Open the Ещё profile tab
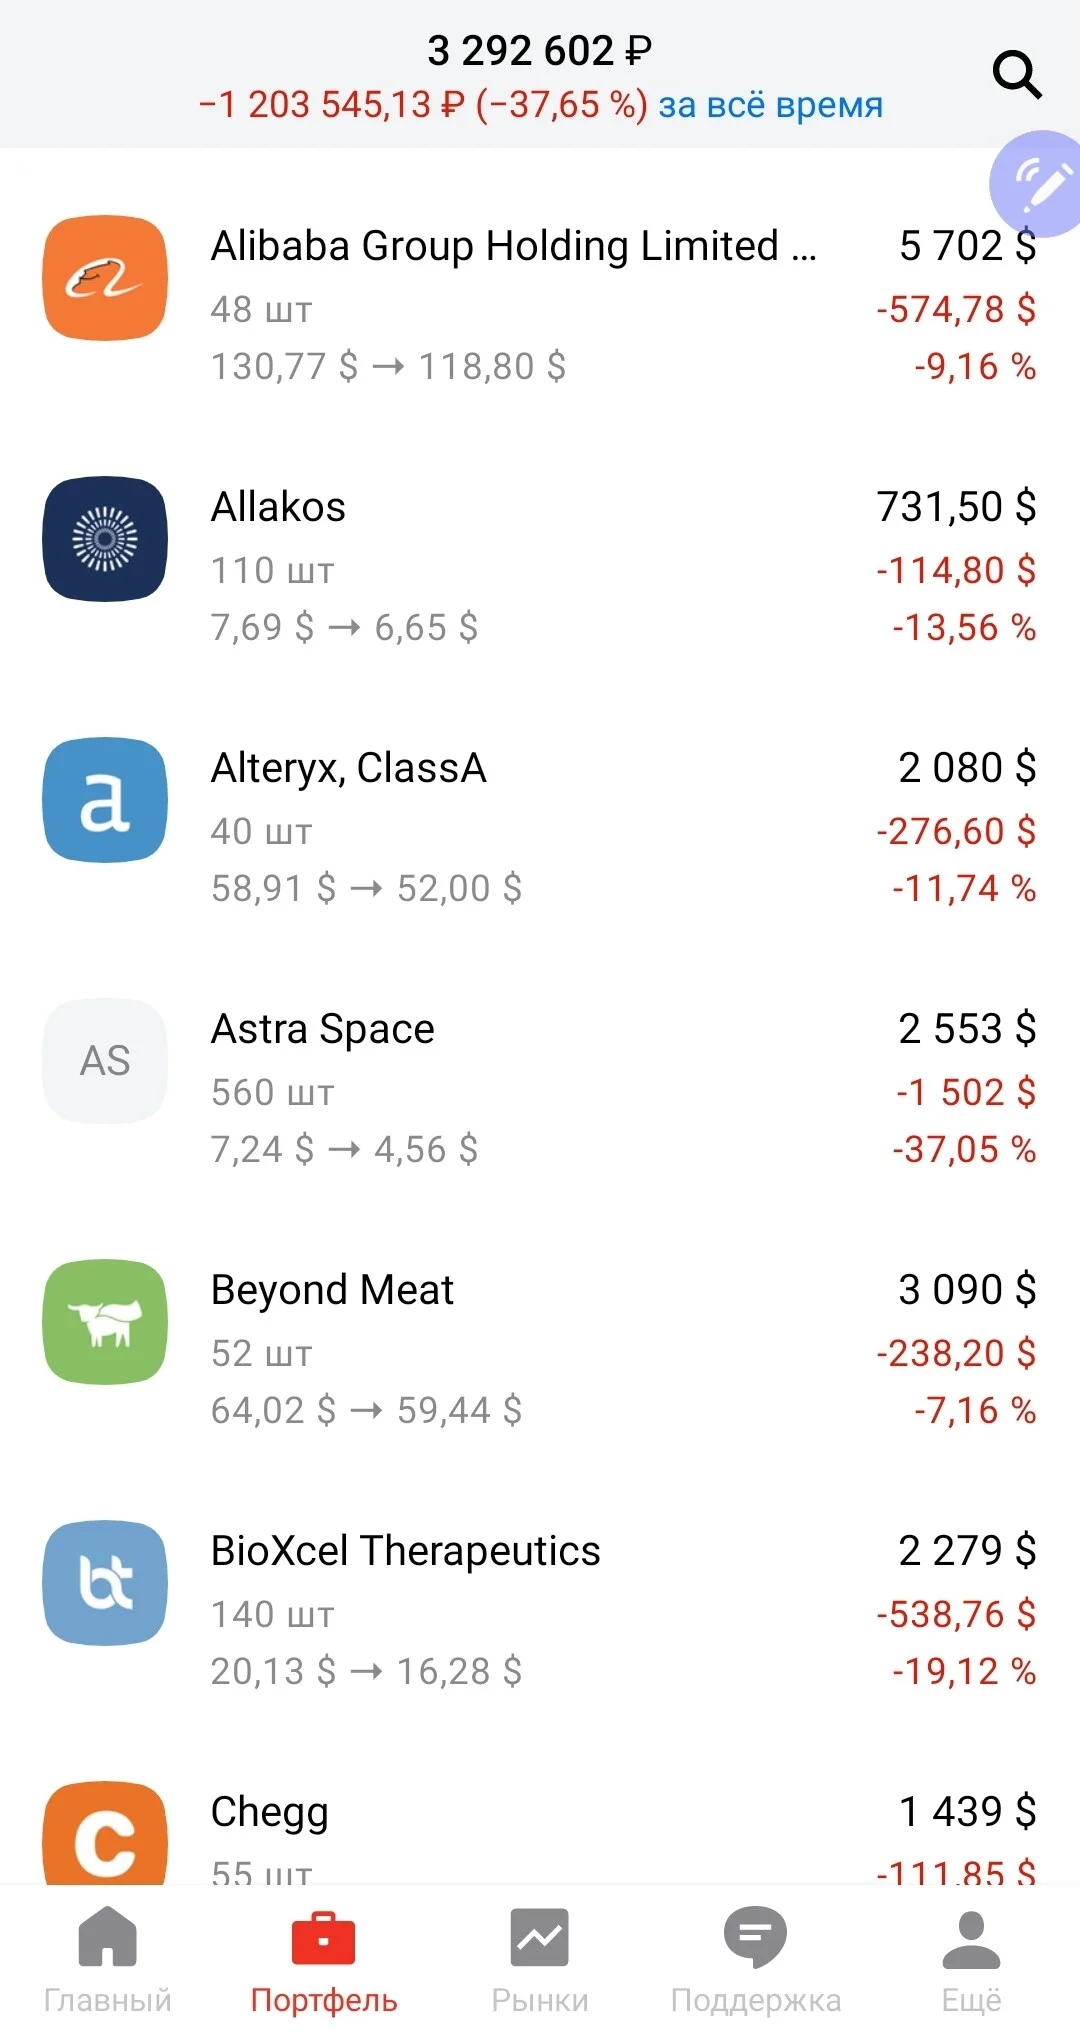Viewport: 1080px width, 2032px height. click(971, 1961)
